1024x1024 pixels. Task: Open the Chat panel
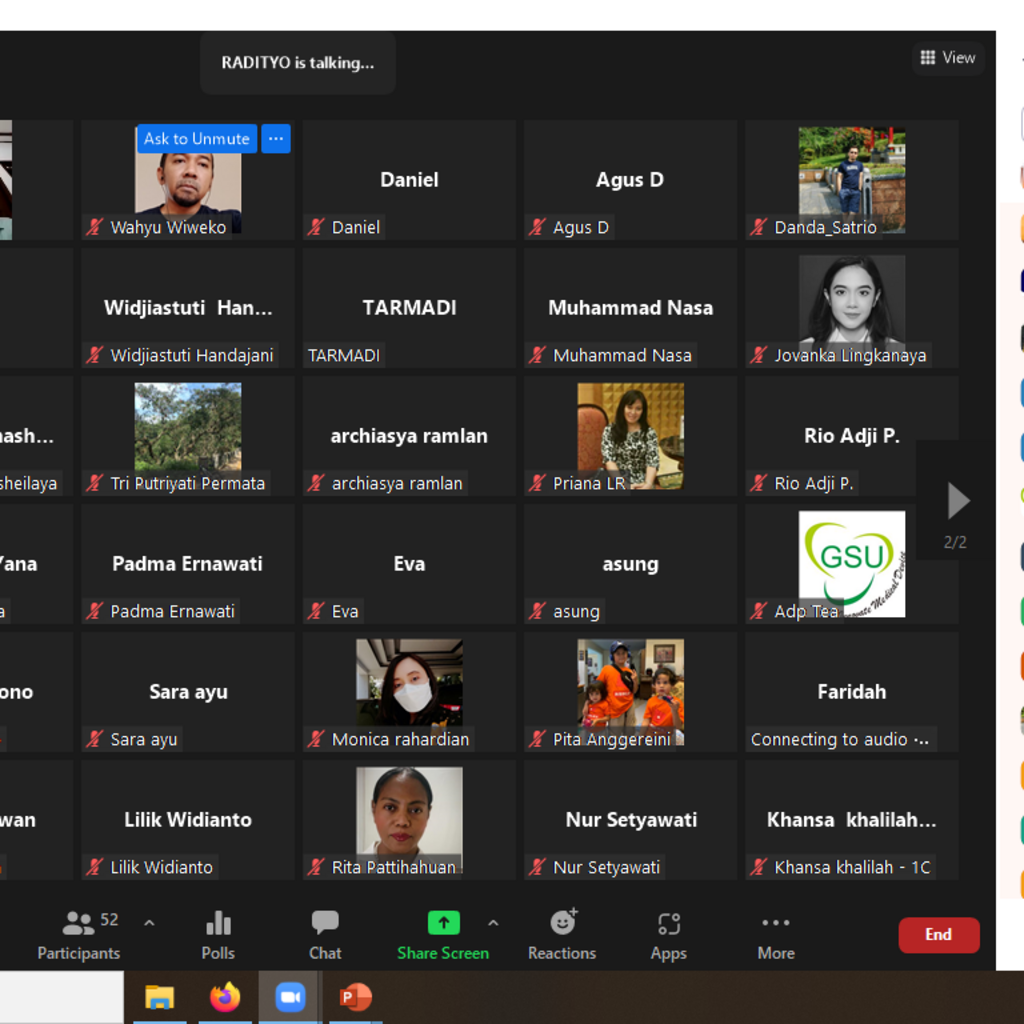click(325, 934)
